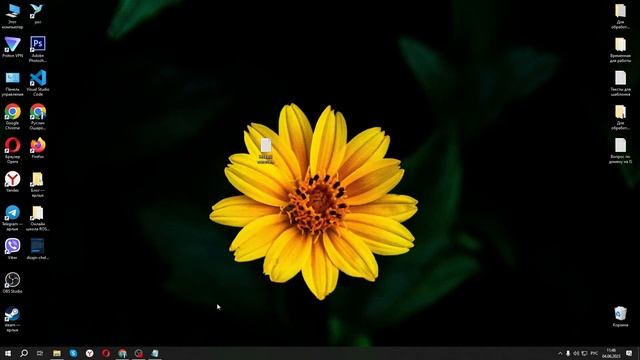Select the Yandex browser desktop shortcut
Viewport: 640px width, 360px height.
12,182
